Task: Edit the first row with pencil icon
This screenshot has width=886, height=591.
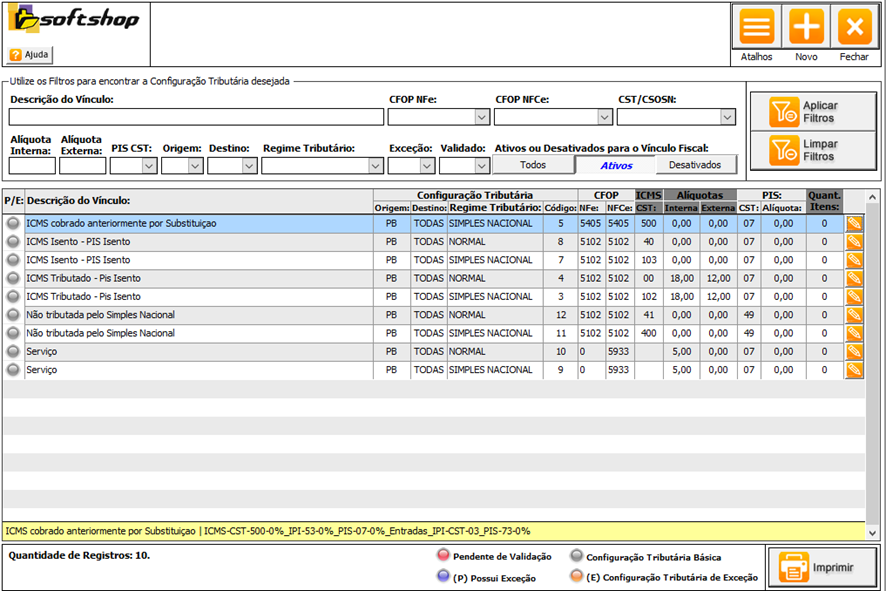Action: [853, 224]
